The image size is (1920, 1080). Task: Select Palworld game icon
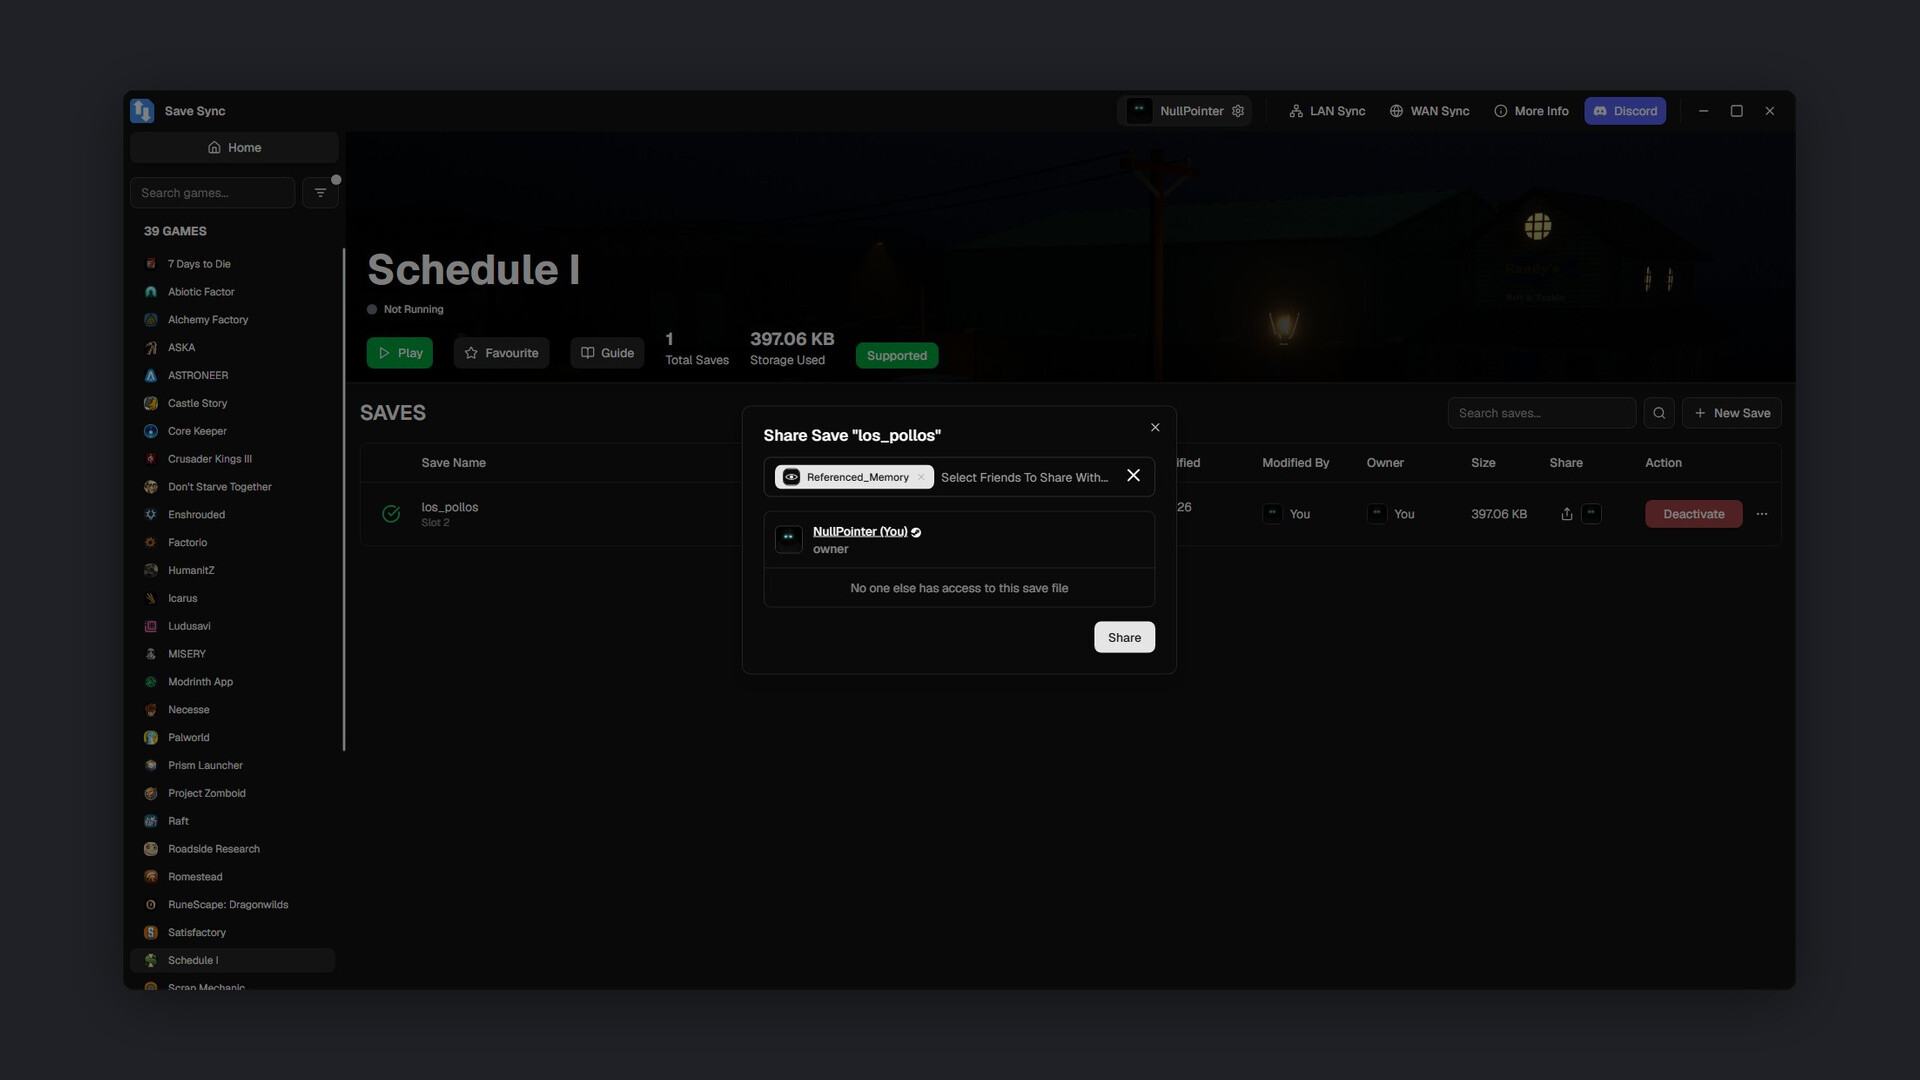click(x=151, y=738)
